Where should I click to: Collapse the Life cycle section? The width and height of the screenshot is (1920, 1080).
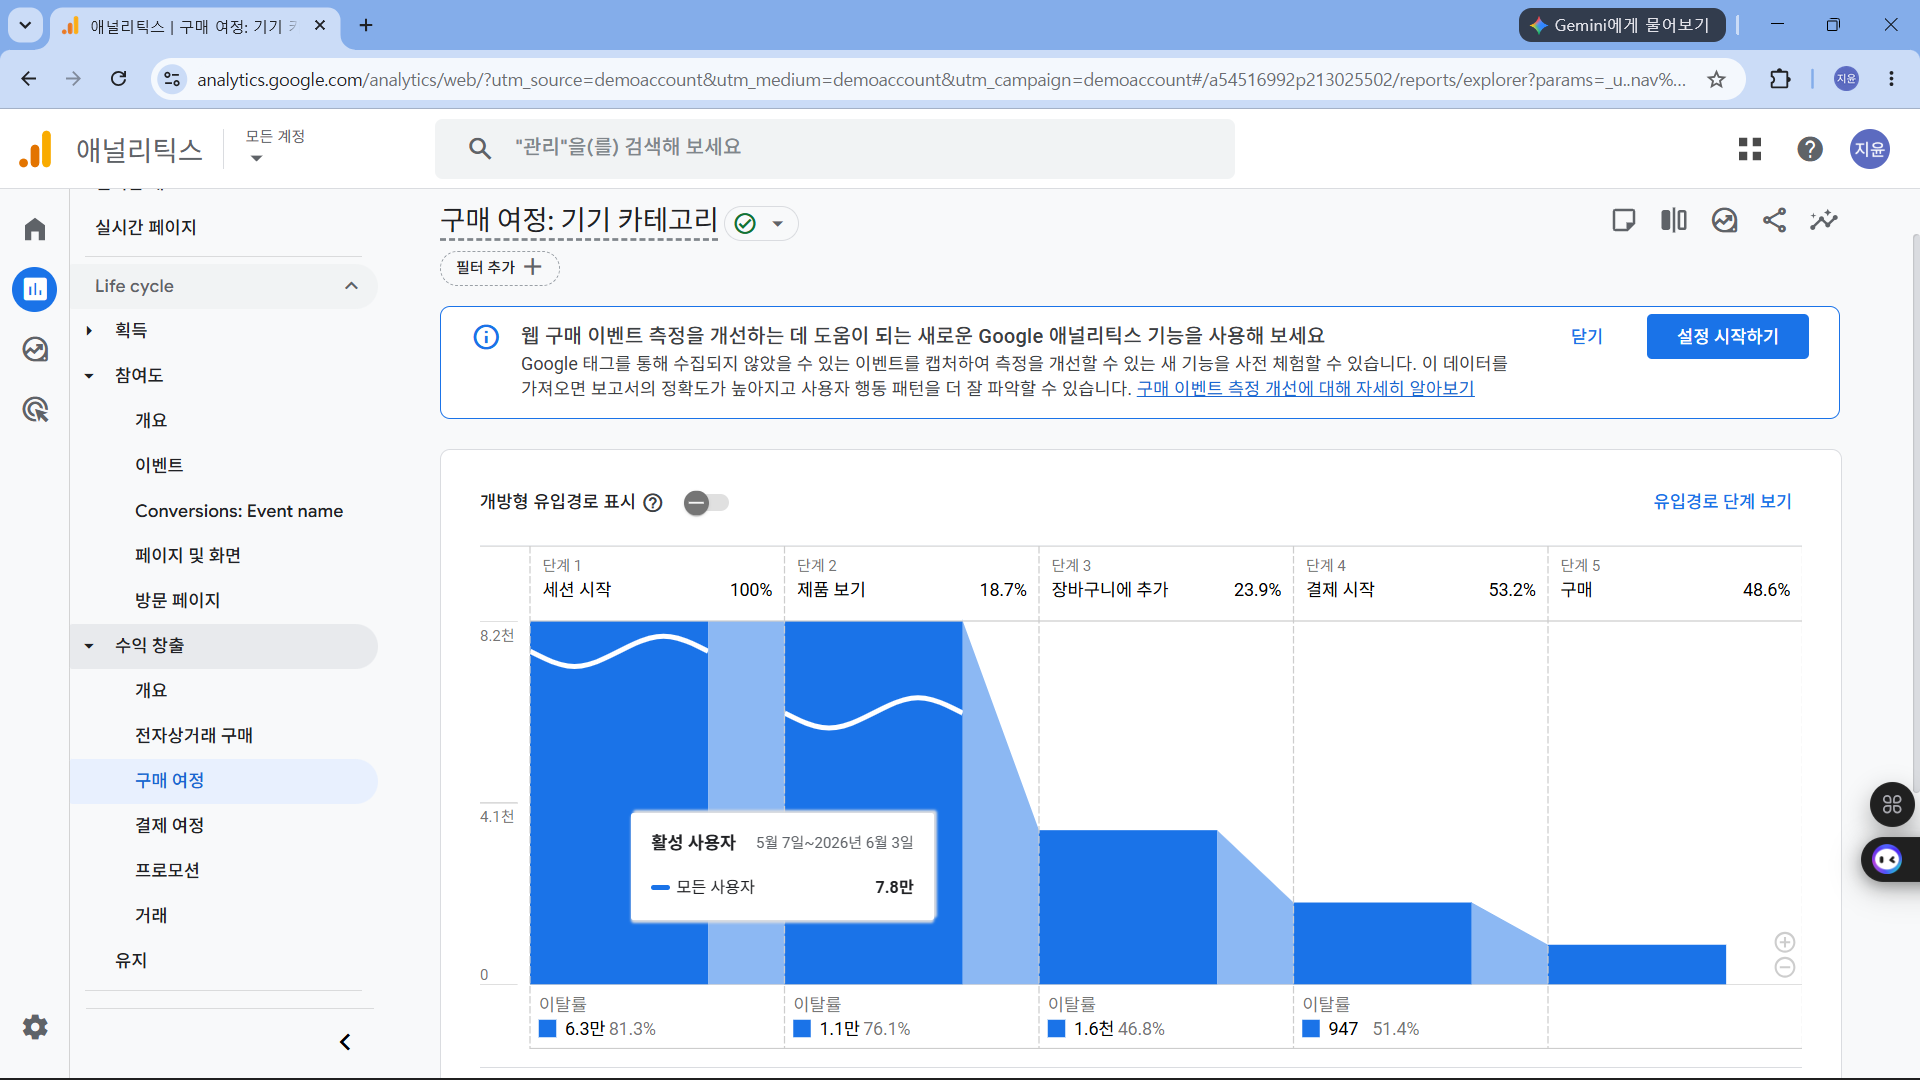pyautogui.click(x=351, y=286)
